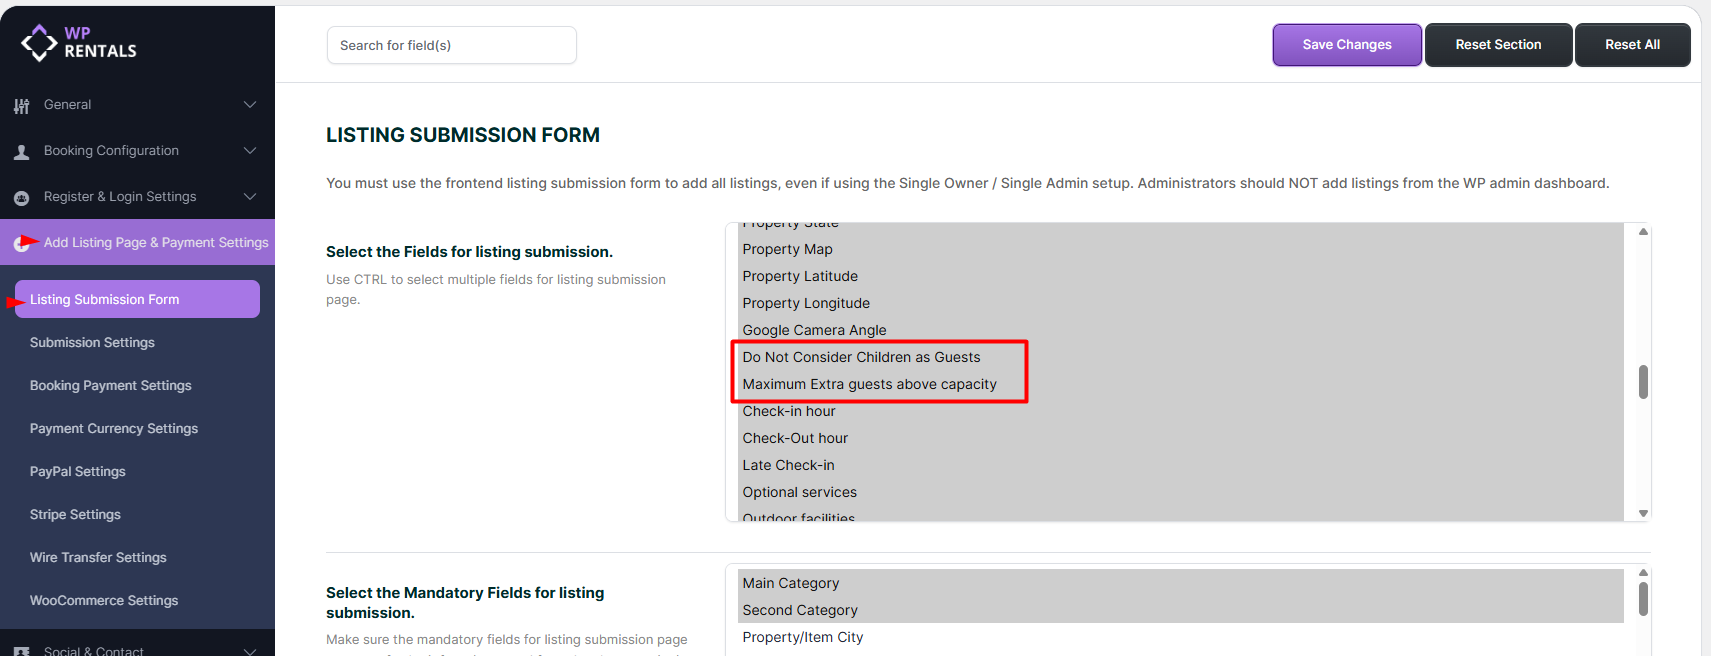Viewport: 1711px width, 656px height.
Task: Expand the Booking Configuration chevron
Action: click(x=250, y=151)
